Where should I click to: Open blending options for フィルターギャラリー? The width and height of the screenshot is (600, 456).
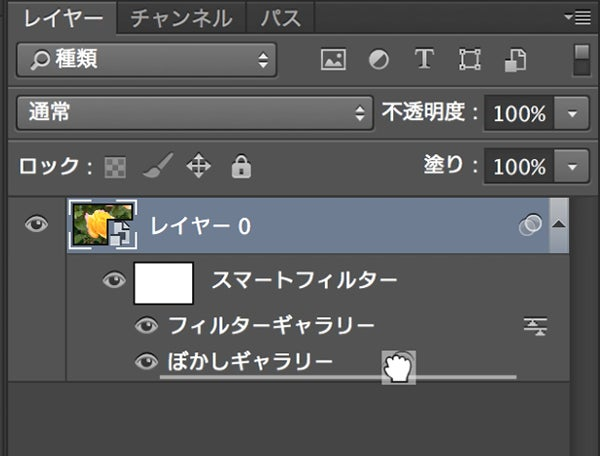pos(535,326)
